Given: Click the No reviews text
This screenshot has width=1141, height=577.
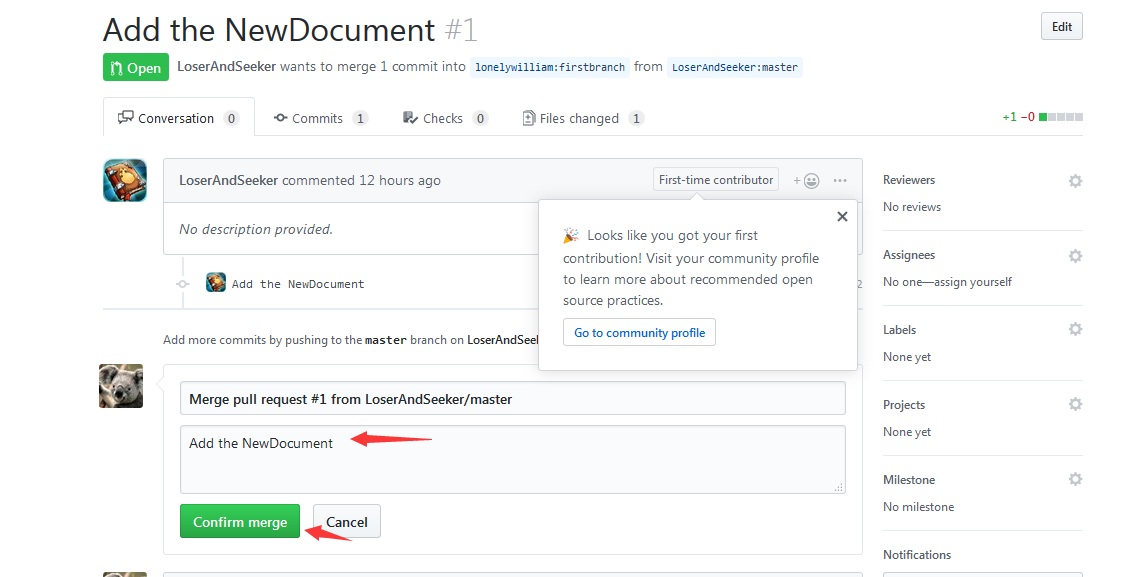Looking at the screenshot, I should (912, 207).
